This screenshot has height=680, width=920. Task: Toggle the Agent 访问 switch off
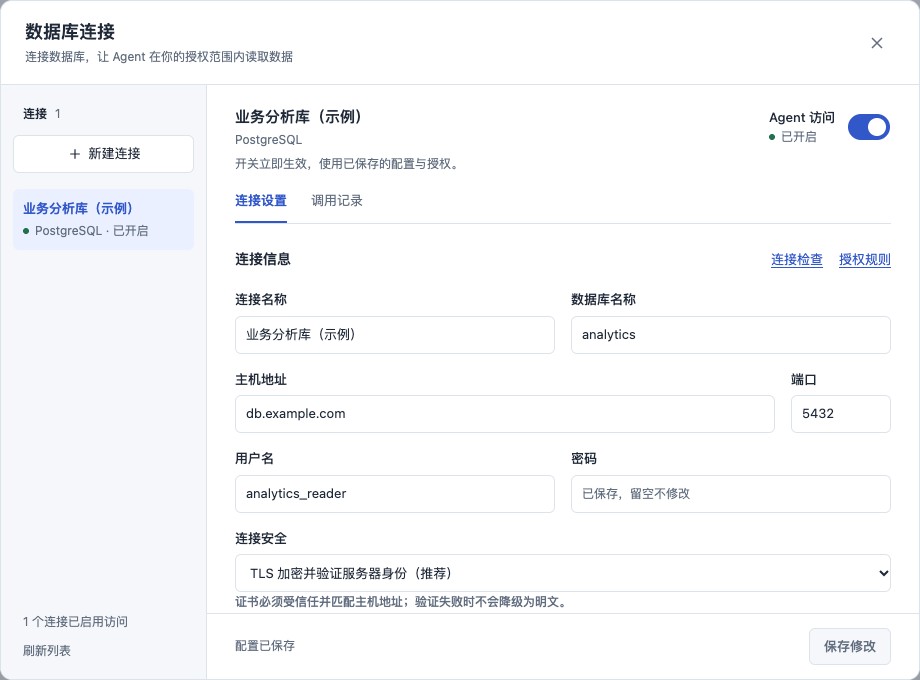click(868, 127)
